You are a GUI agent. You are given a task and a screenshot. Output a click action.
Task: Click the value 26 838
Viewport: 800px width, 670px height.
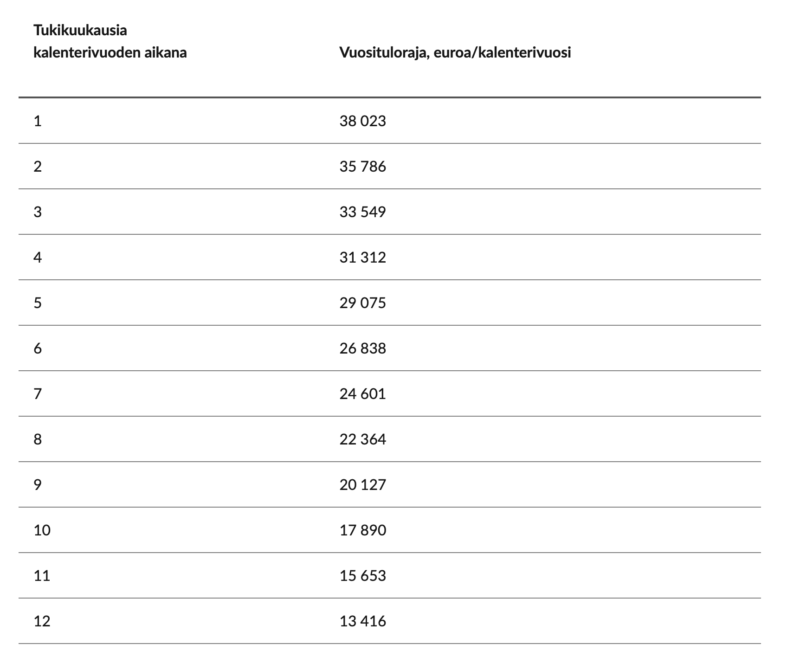point(362,348)
